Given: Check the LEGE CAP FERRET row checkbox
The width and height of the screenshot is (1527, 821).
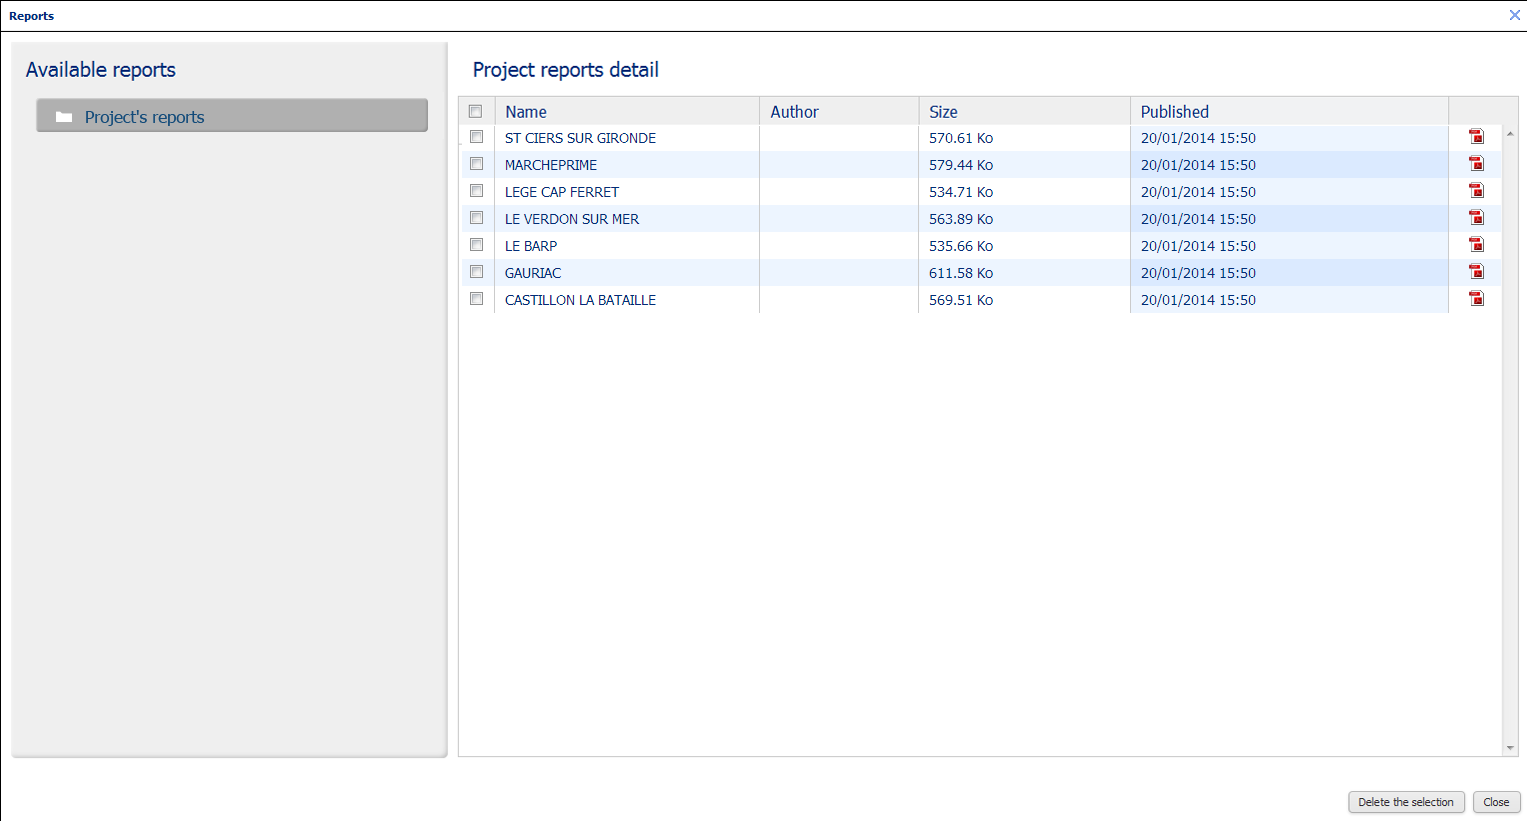Looking at the screenshot, I should (477, 191).
